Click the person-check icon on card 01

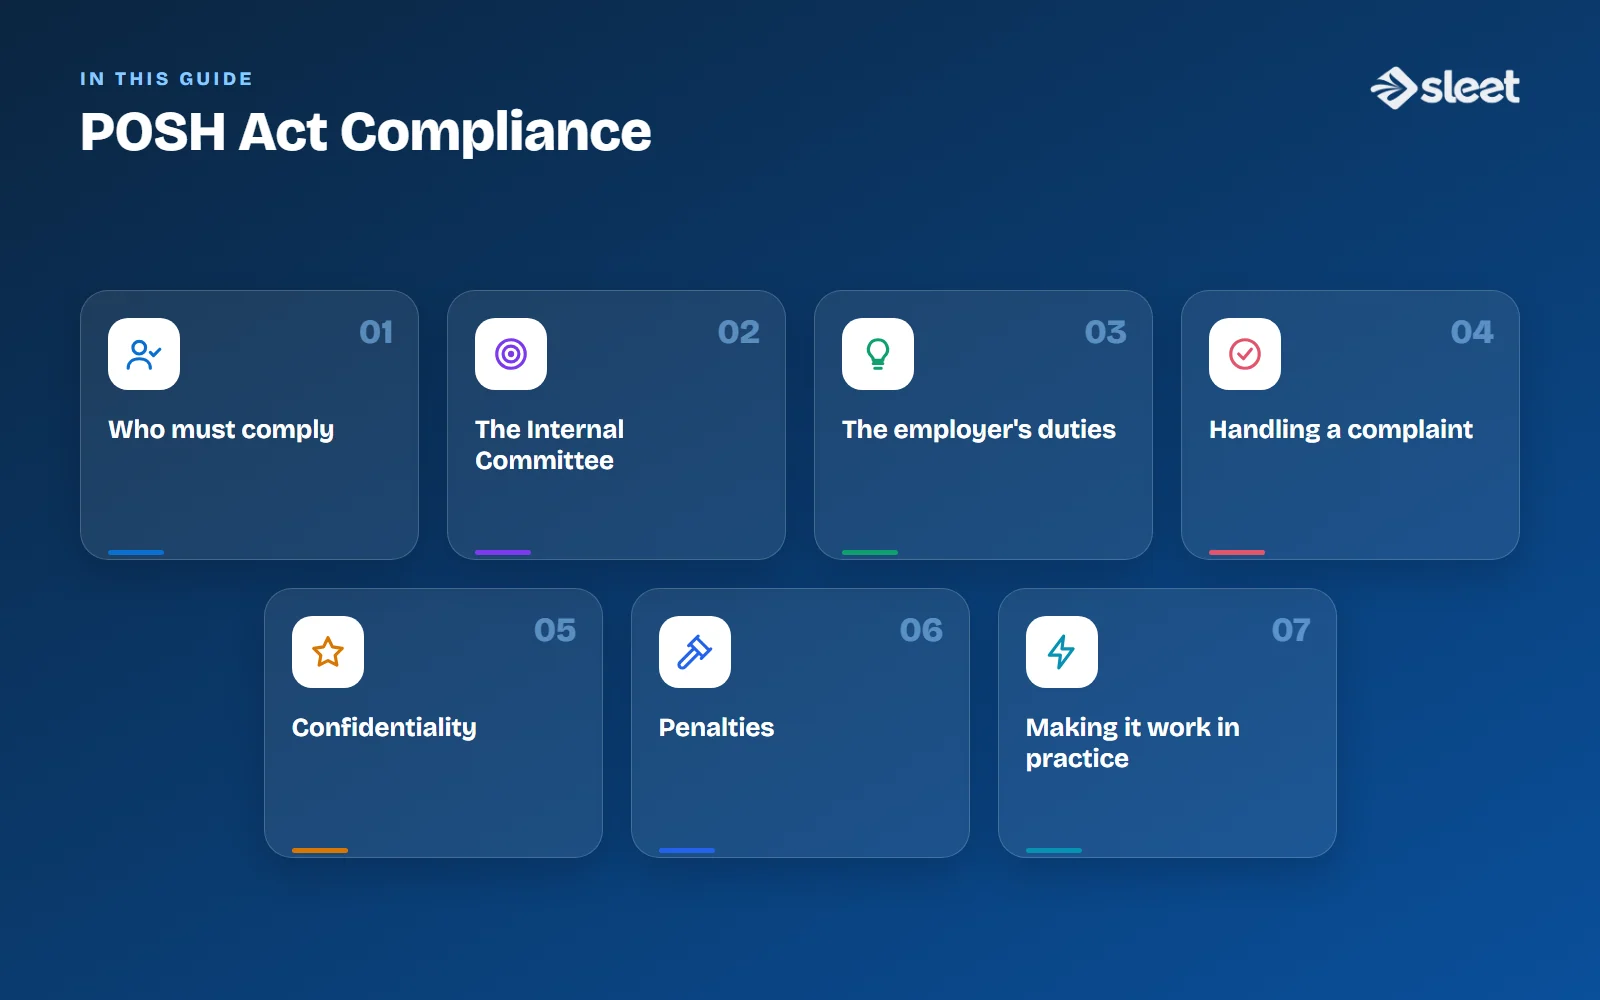144,354
